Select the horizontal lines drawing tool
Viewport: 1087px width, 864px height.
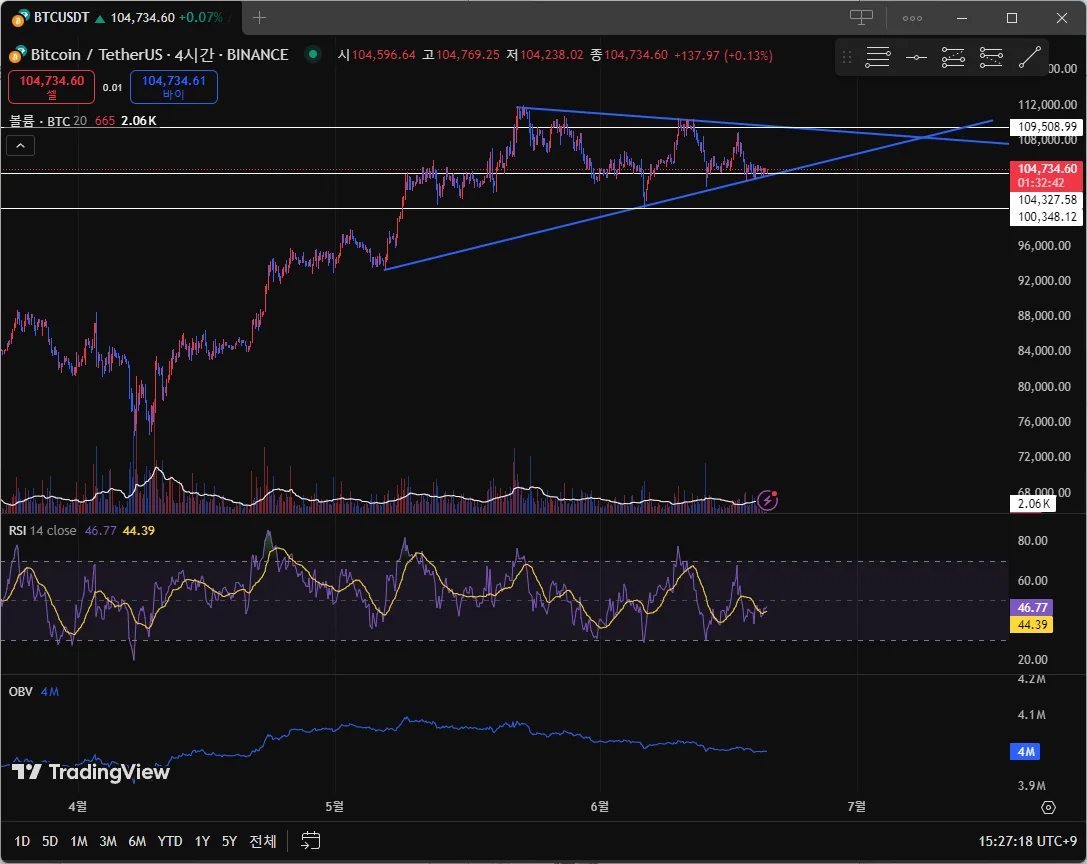pos(877,58)
